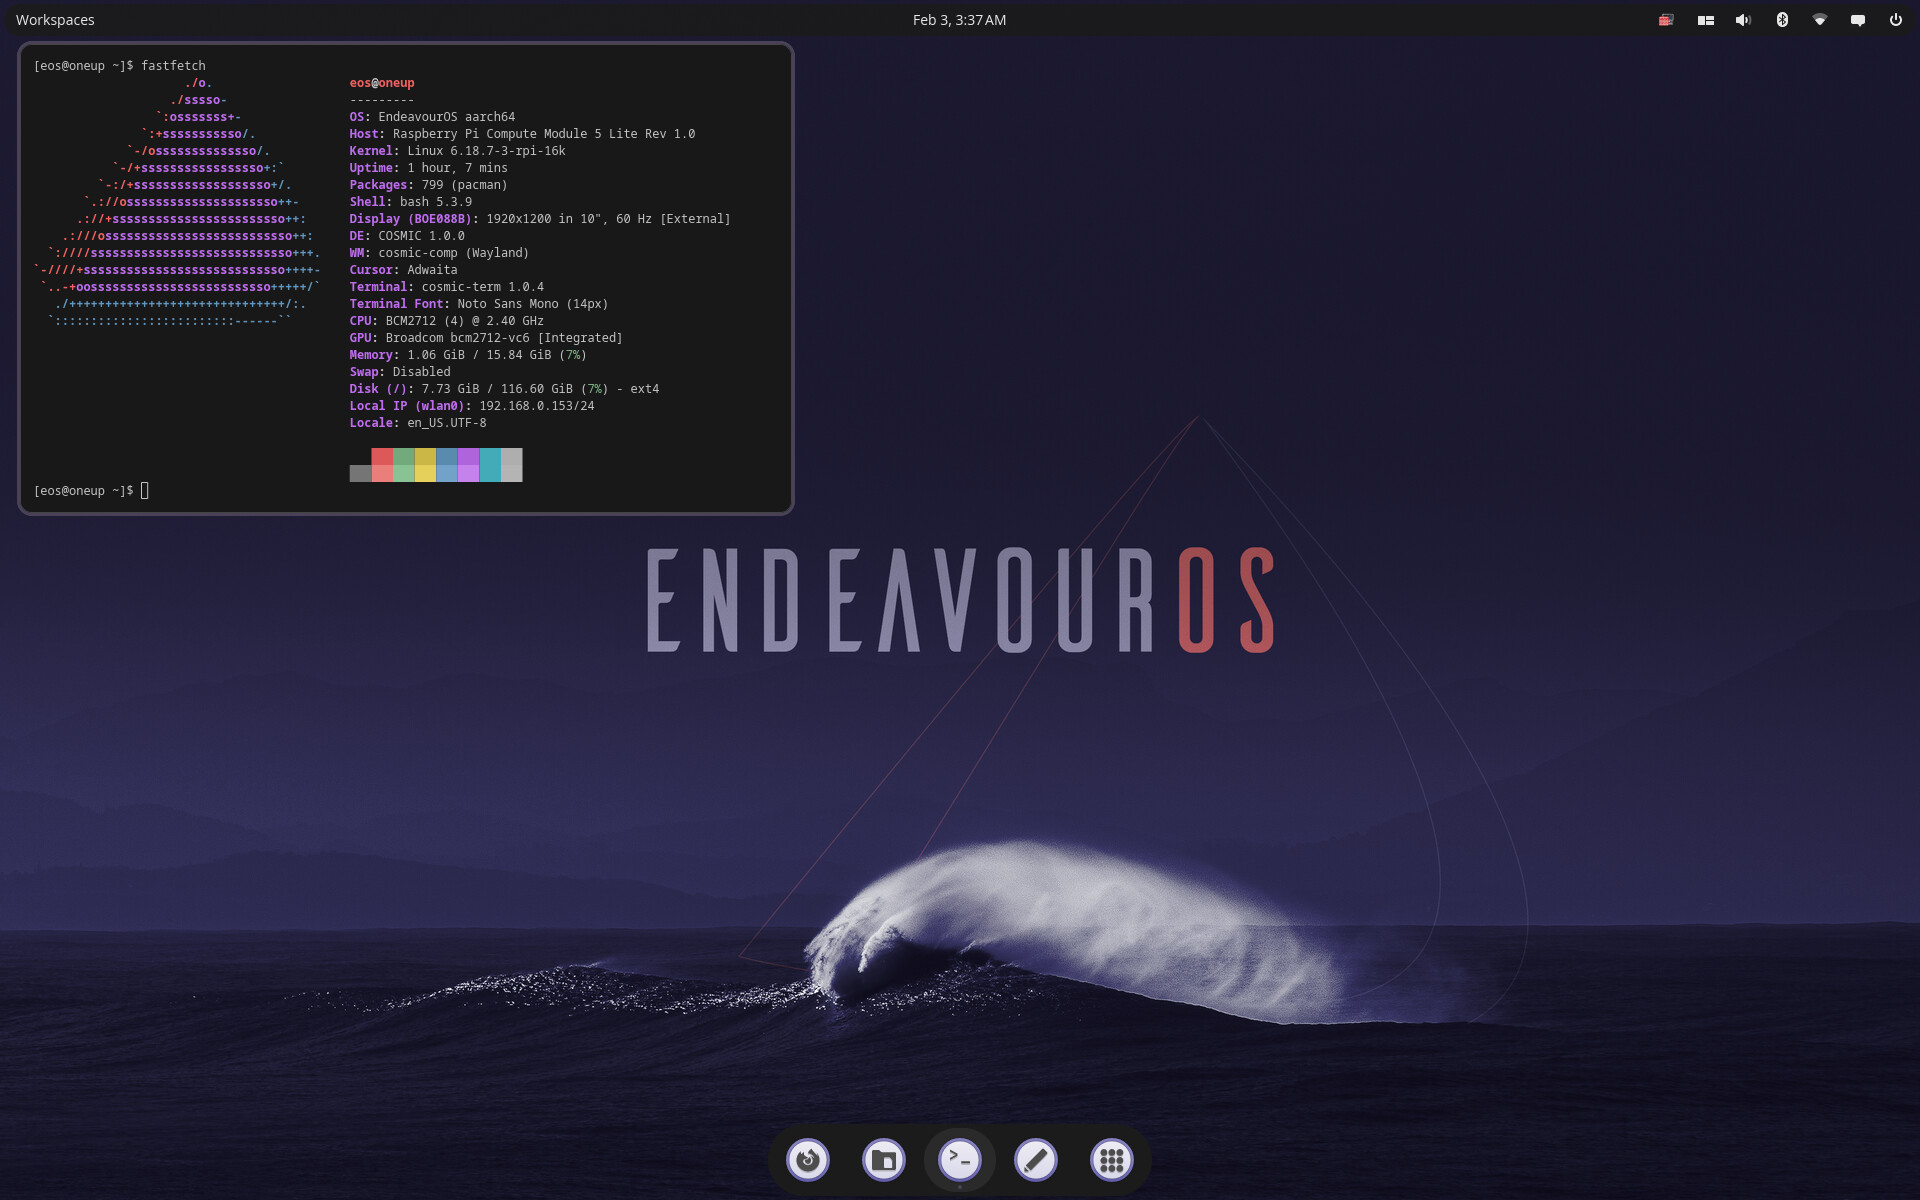This screenshot has height=1200, width=1920.
Task: Click the EndeavourOS wallpaper logo text
Action: coord(960,600)
